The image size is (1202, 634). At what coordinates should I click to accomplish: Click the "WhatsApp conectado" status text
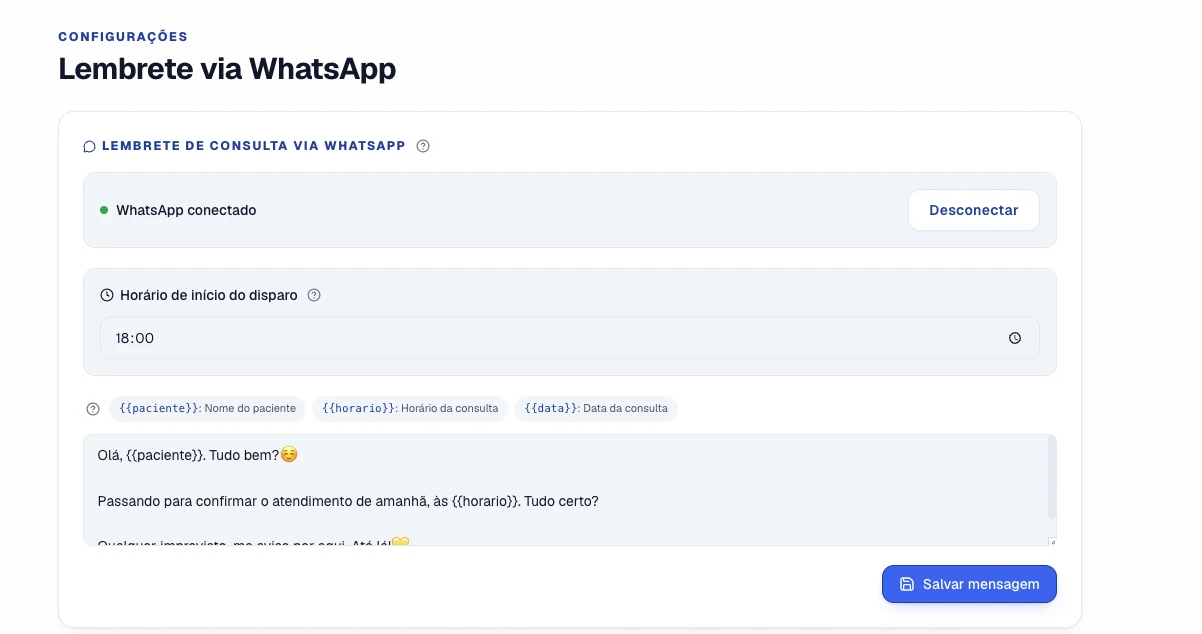click(x=186, y=210)
